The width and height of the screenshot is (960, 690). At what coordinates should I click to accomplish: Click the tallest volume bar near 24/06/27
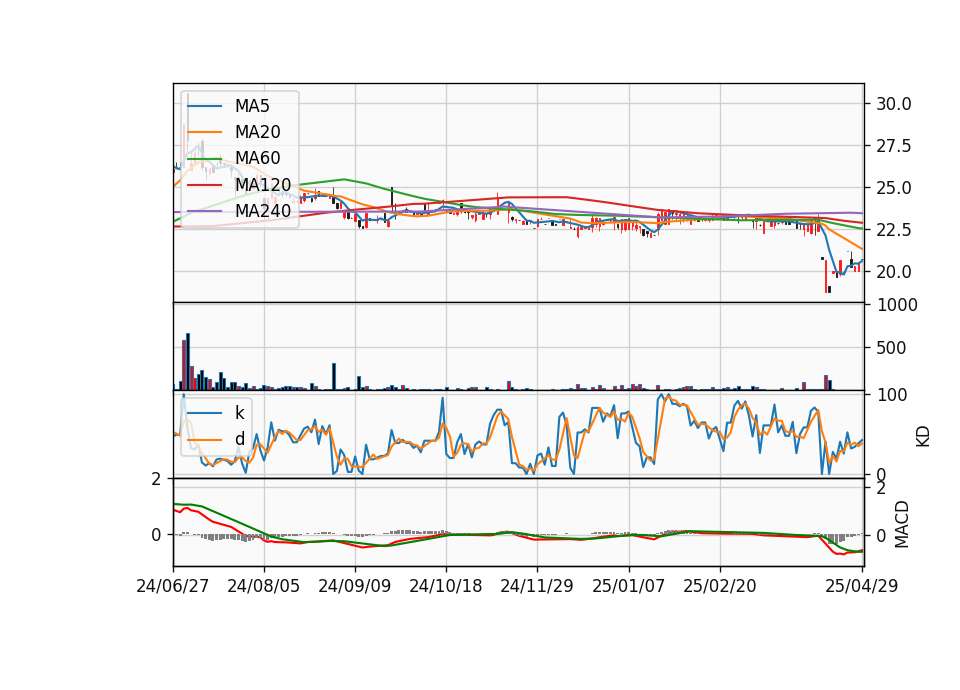(x=188, y=362)
